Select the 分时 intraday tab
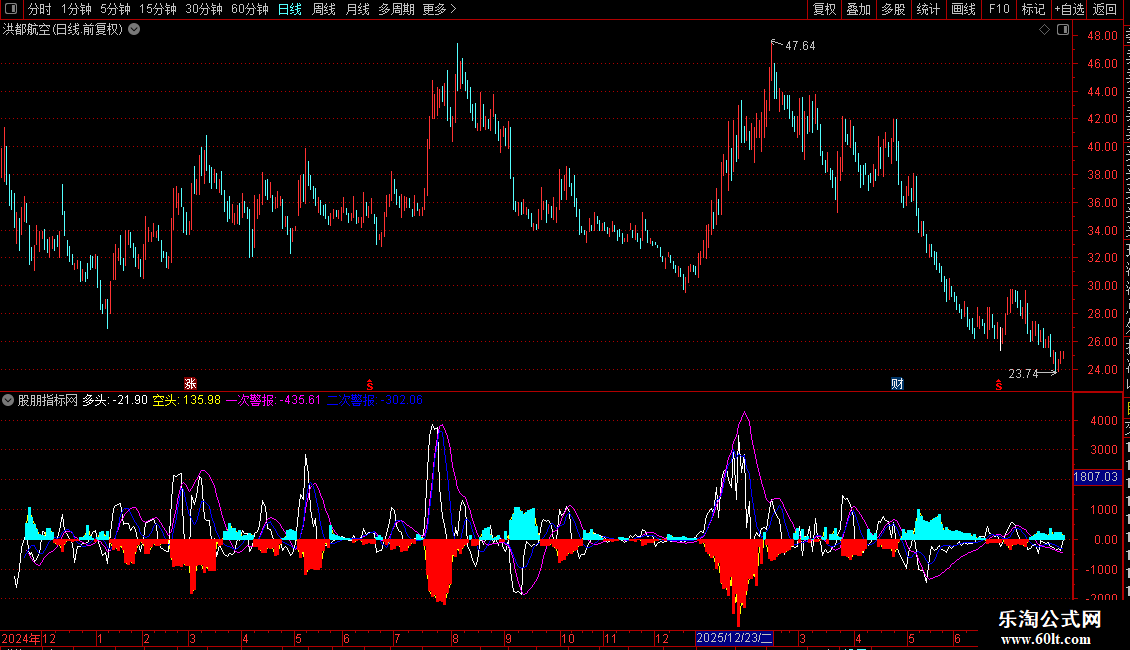 40,9
